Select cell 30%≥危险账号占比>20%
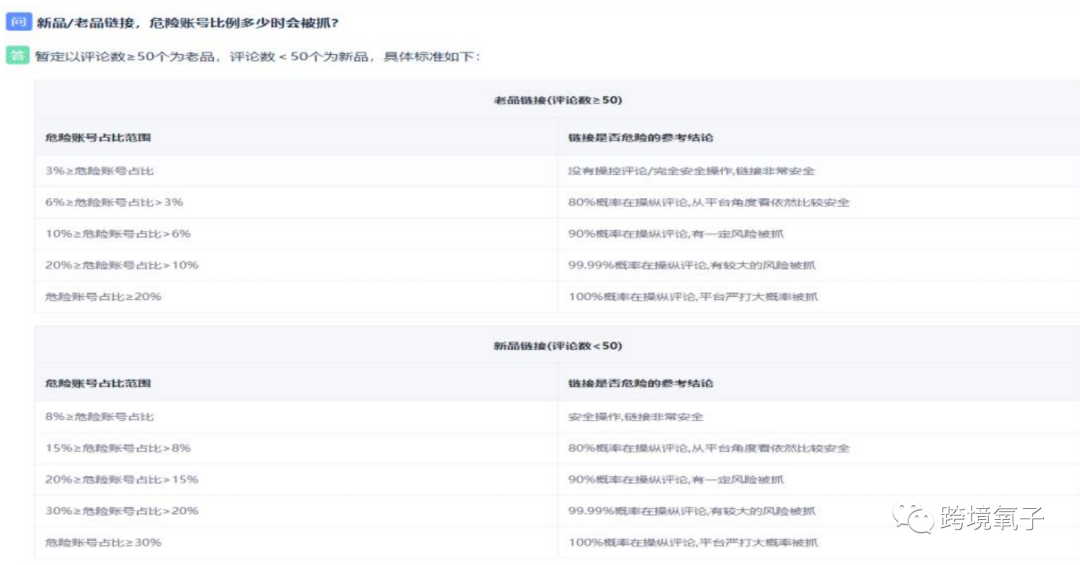 click(122, 511)
